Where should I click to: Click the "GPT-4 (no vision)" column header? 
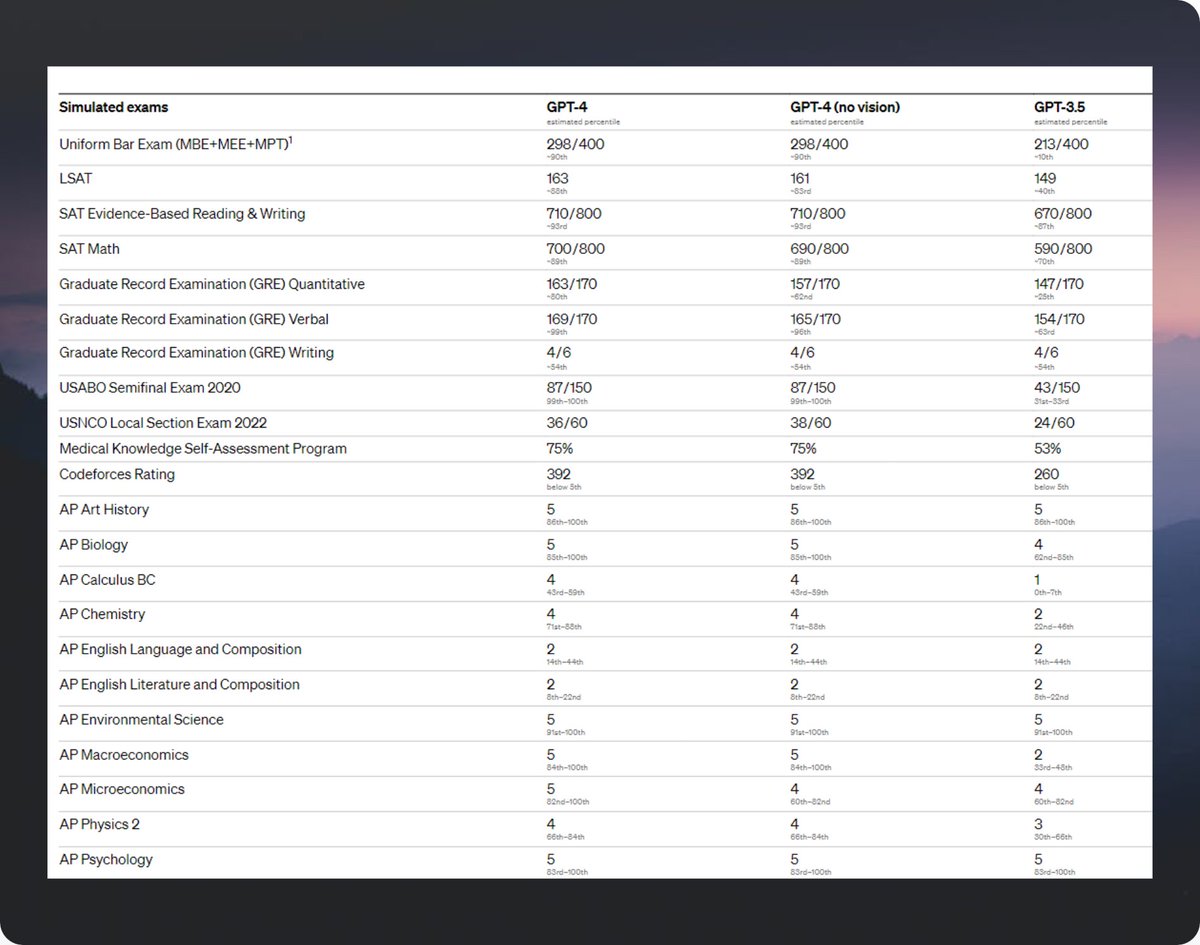click(845, 107)
